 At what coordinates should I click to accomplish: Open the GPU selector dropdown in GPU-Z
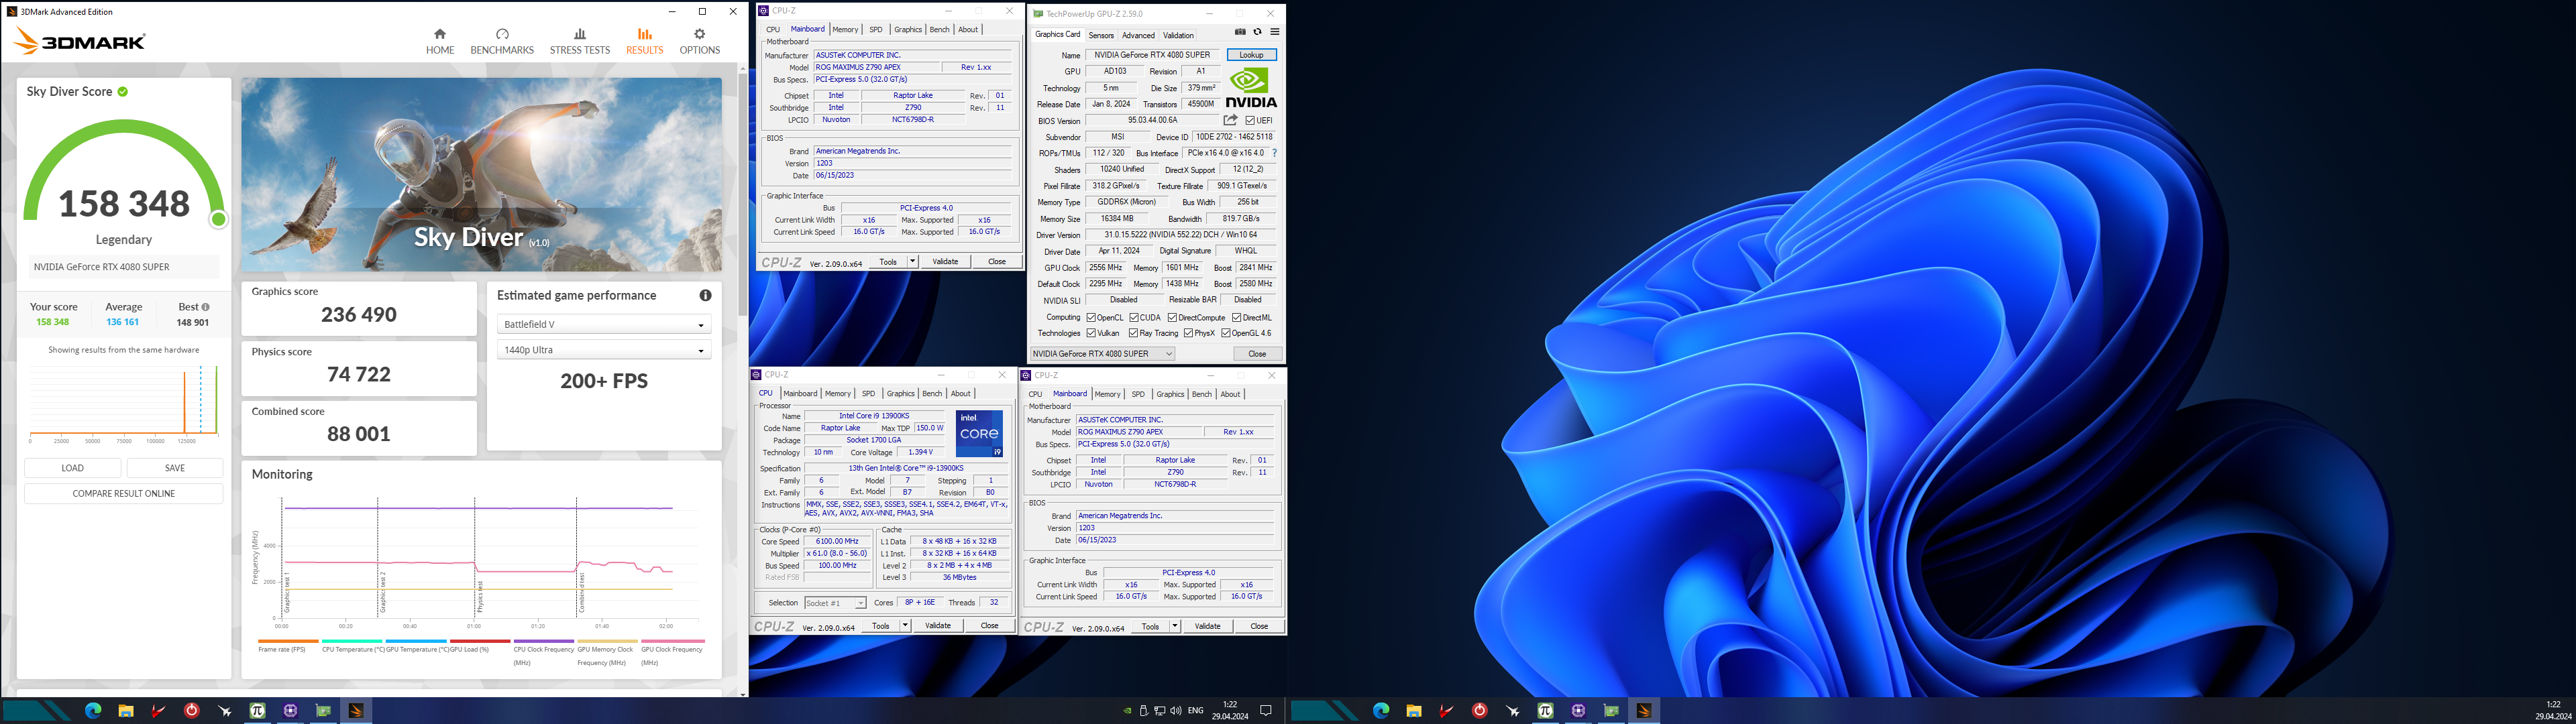tap(1102, 354)
